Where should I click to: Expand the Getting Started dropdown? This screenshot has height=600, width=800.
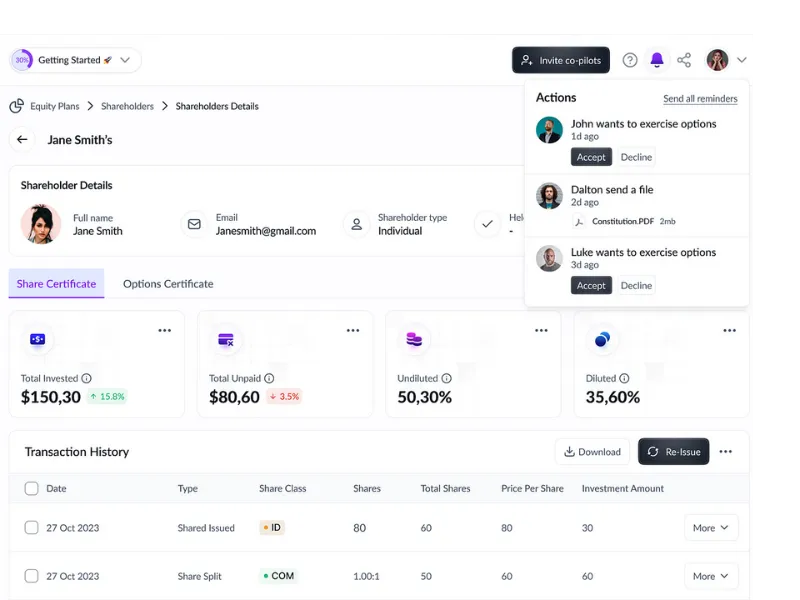(x=125, y=60)
